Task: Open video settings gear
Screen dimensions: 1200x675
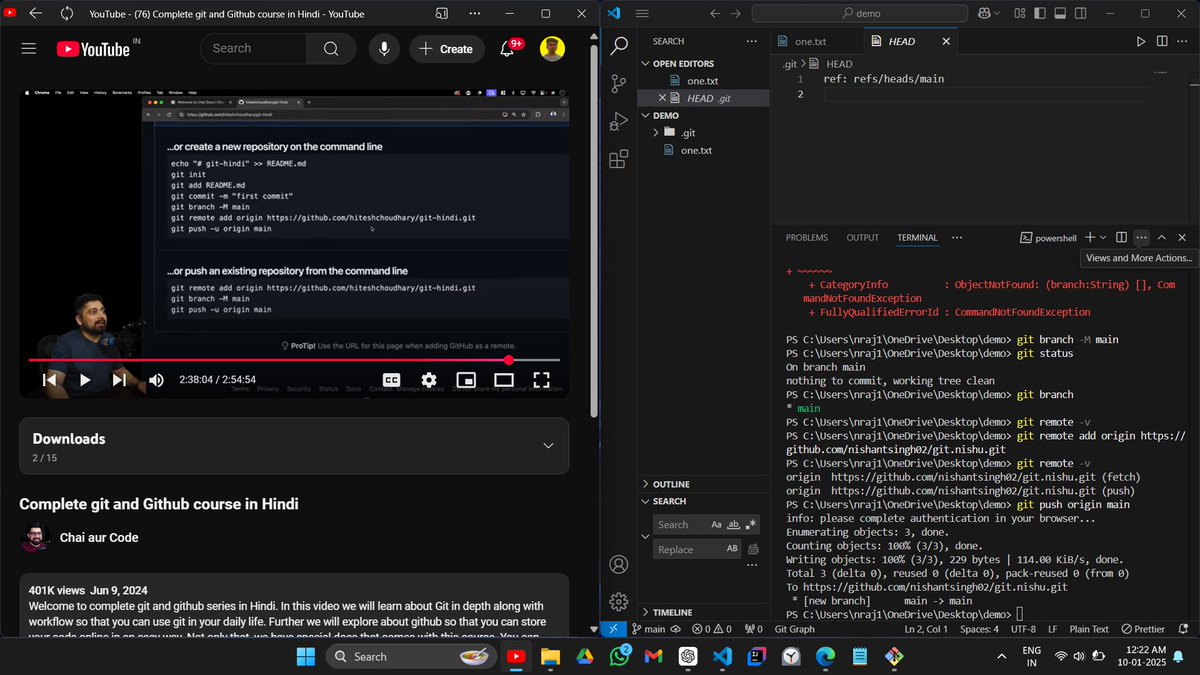Action: (x=429, y=380)
